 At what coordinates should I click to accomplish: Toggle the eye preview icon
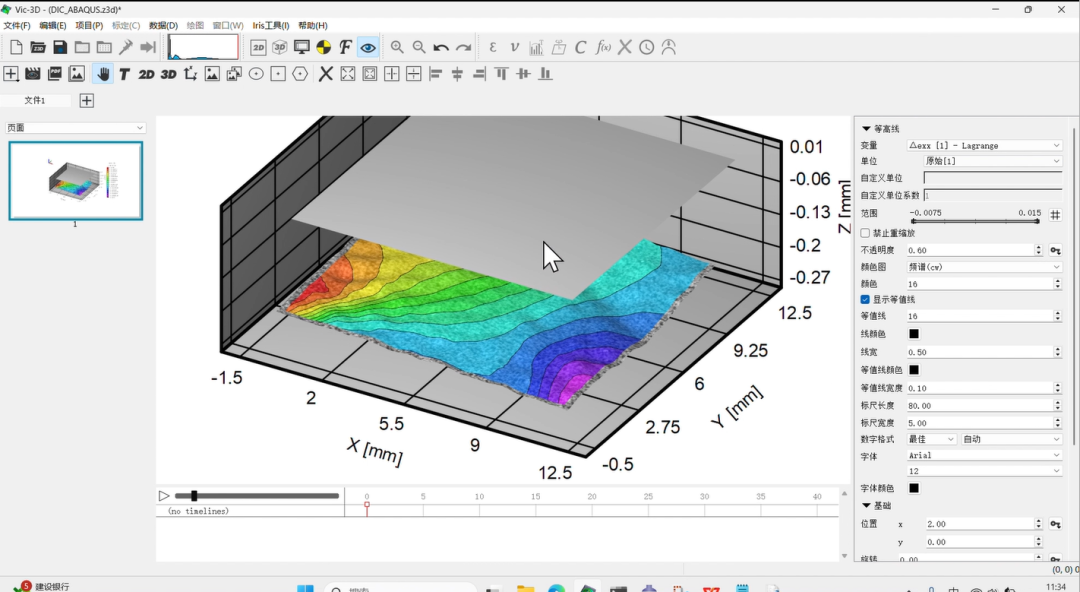click(368, 47)
